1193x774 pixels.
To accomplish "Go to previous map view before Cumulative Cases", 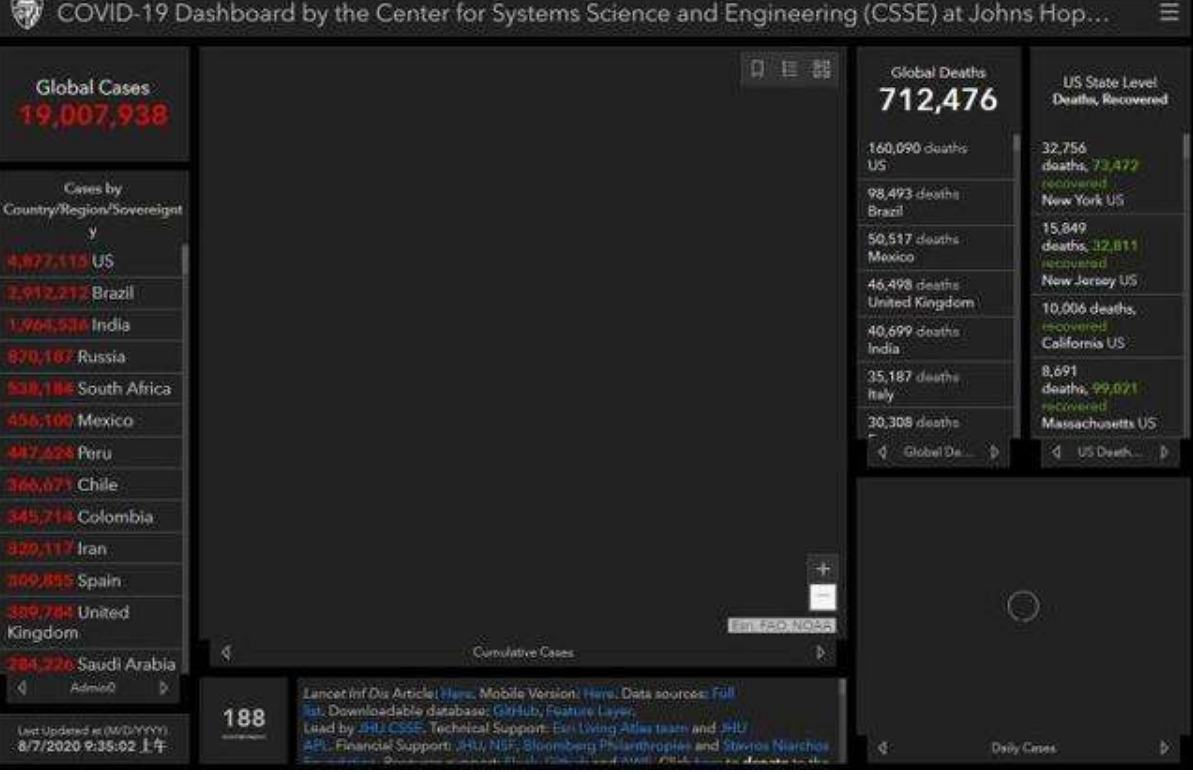I will click(226, 653).
